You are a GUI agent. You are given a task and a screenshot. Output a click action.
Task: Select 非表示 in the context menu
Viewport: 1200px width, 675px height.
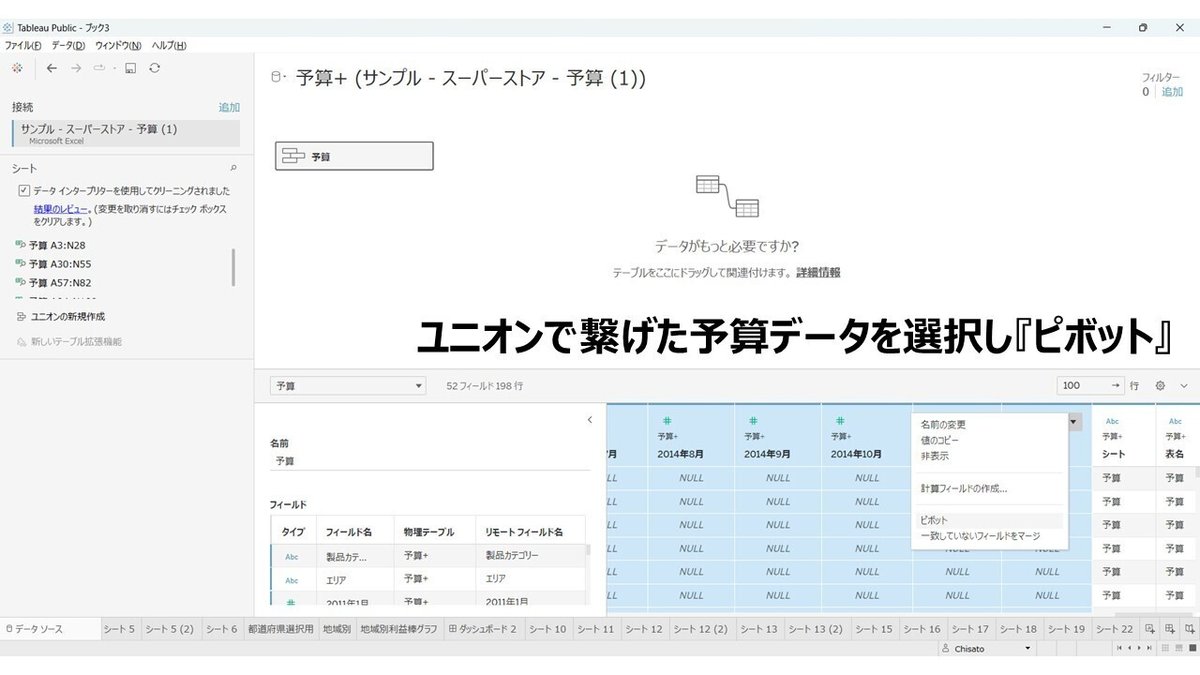coord(935,456)
